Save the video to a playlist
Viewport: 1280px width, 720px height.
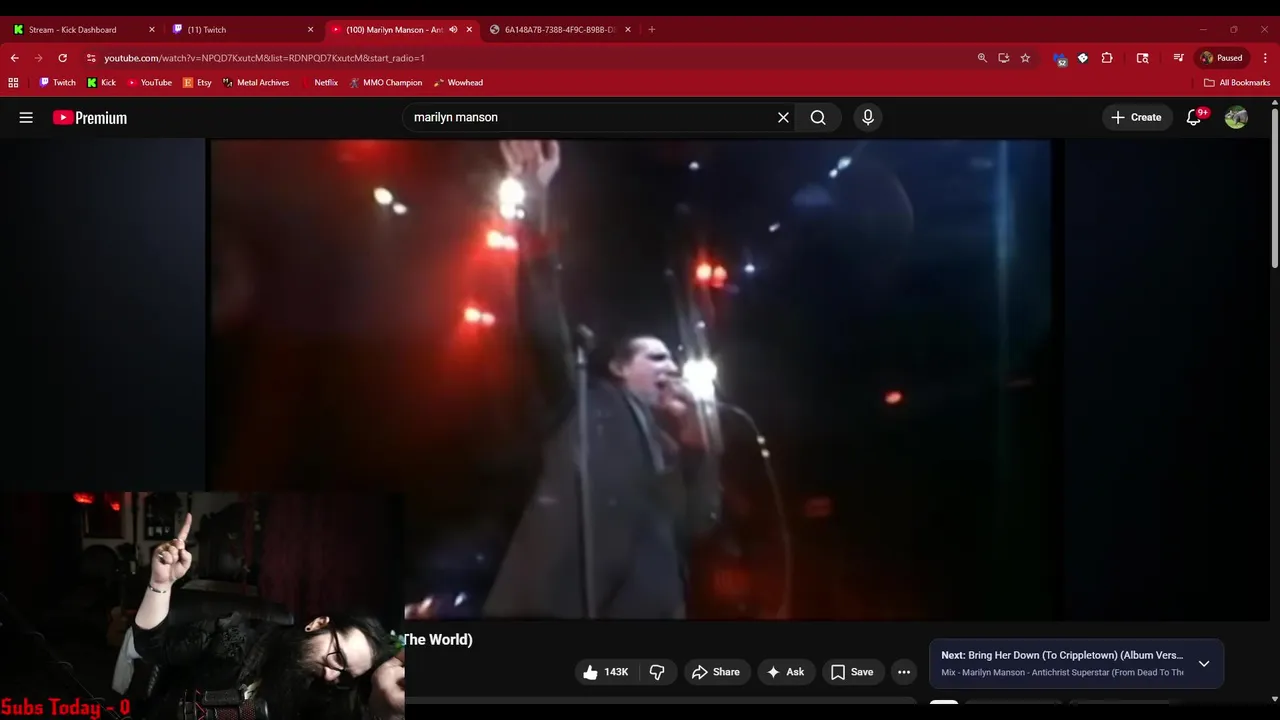click(x=852, y=672)
